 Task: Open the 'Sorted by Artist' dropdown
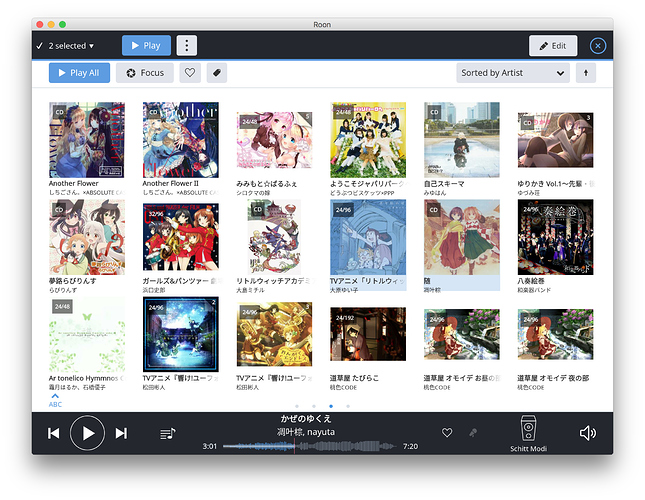coord(513,73)
